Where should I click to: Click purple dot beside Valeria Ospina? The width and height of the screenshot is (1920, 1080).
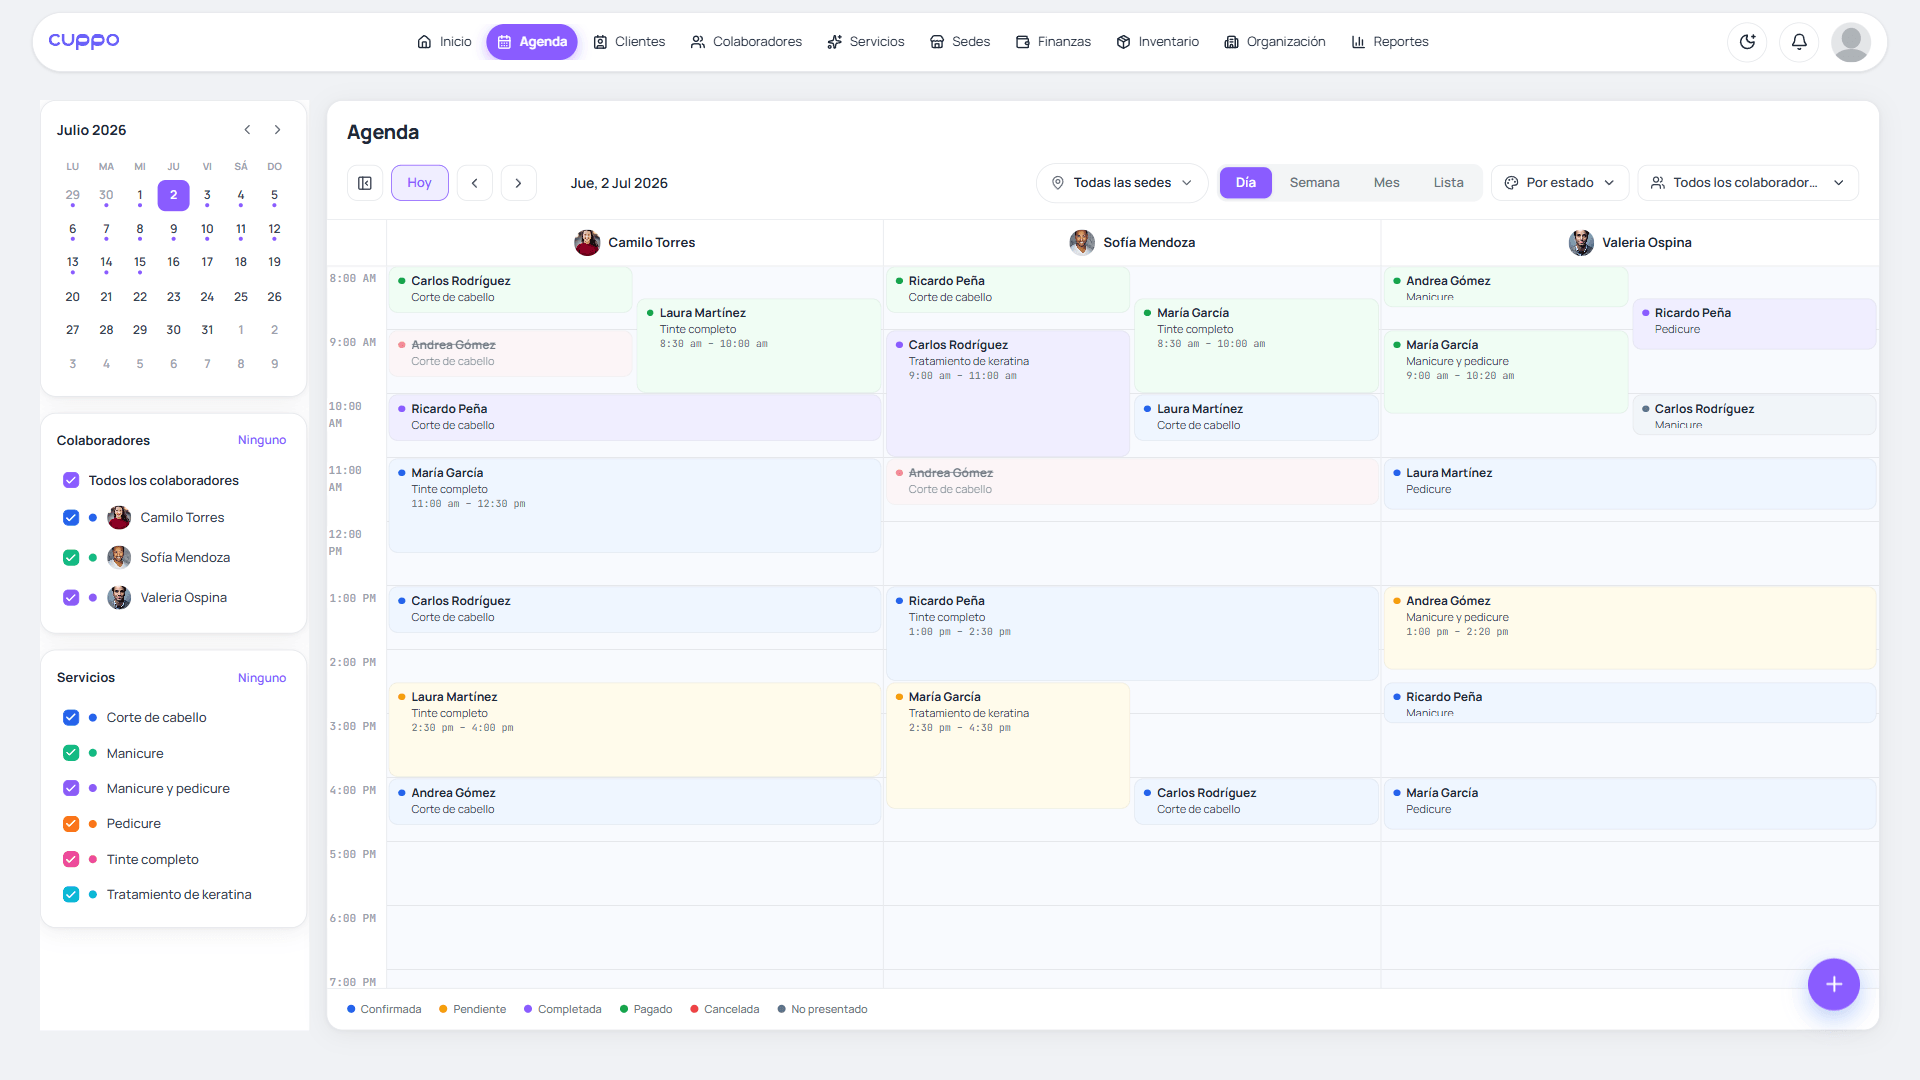tap(93, 598)
